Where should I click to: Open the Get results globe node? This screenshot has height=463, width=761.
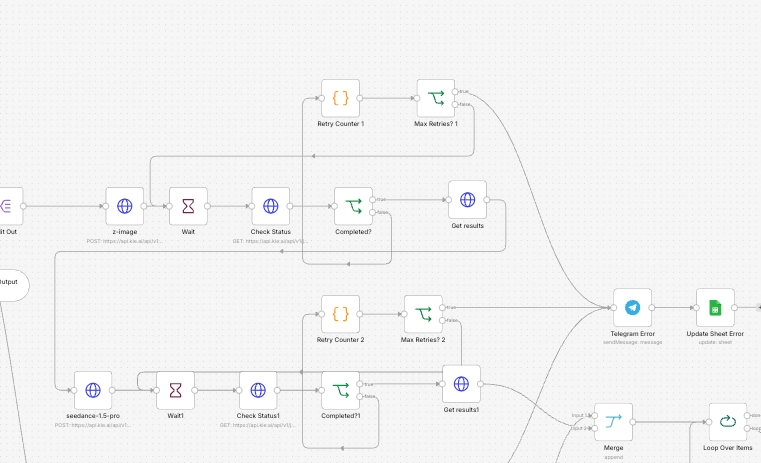tap(467, 200)
